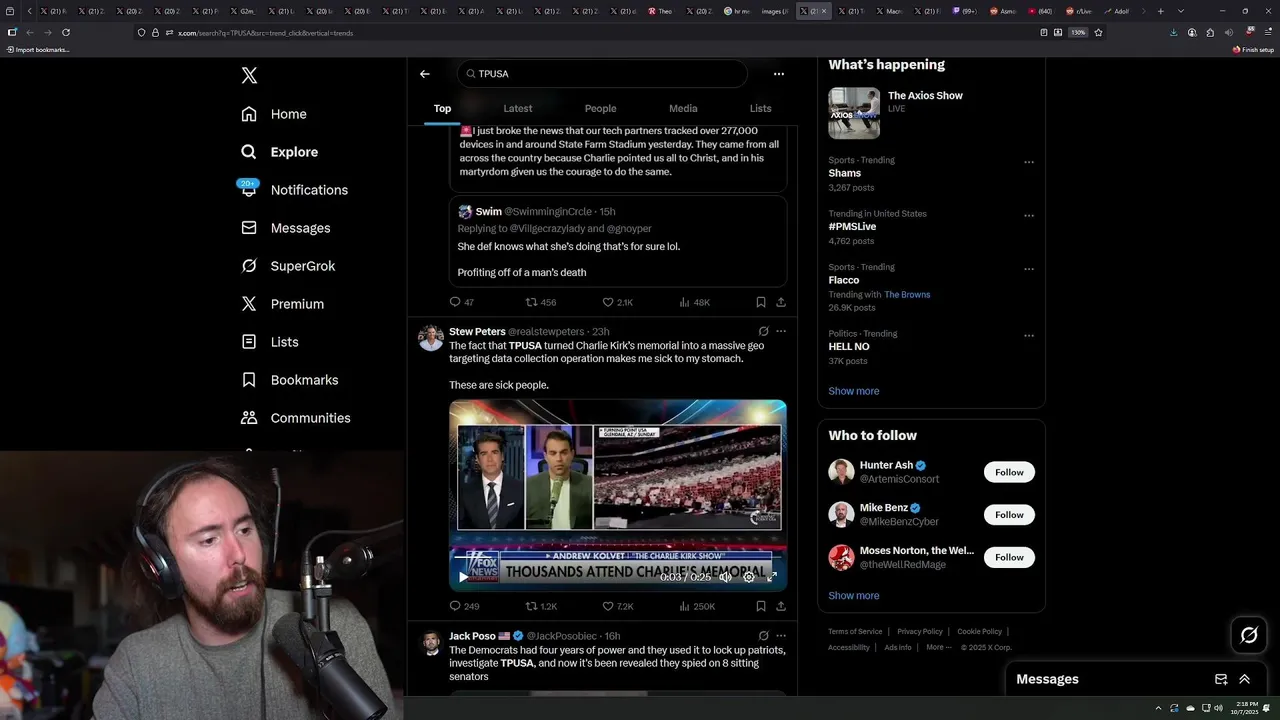This screenshot has width=1280, height=720.
Task: Open Premium in the sidebar
Action: pos(282,304)
